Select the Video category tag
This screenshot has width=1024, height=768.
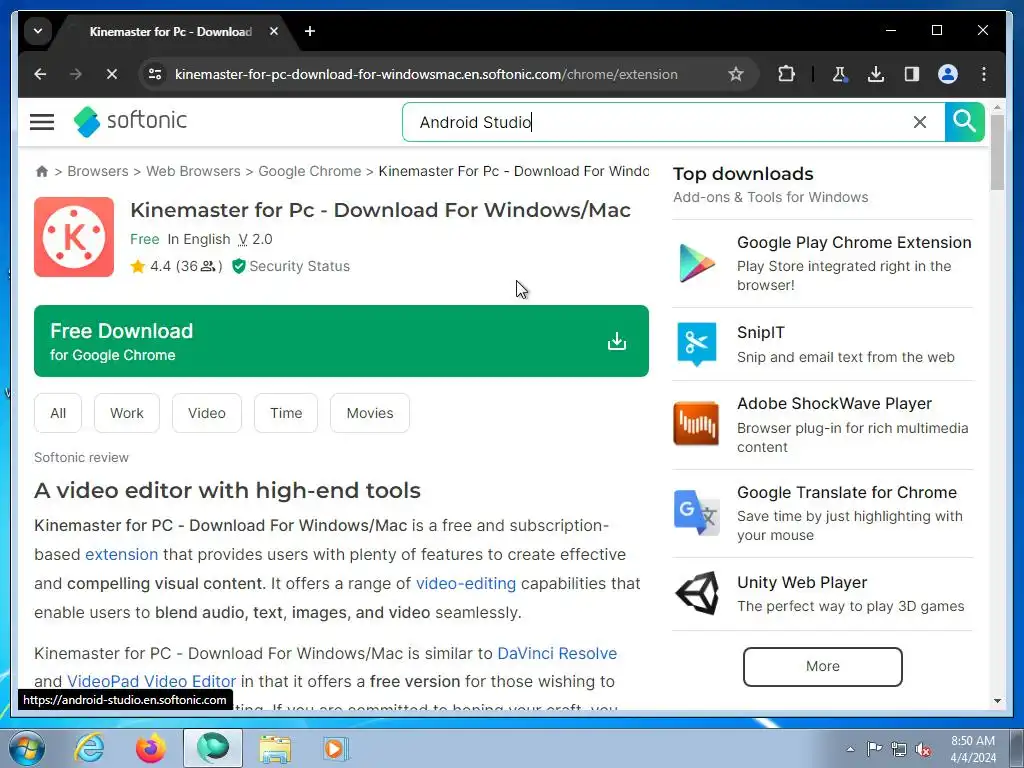(206, 413)
